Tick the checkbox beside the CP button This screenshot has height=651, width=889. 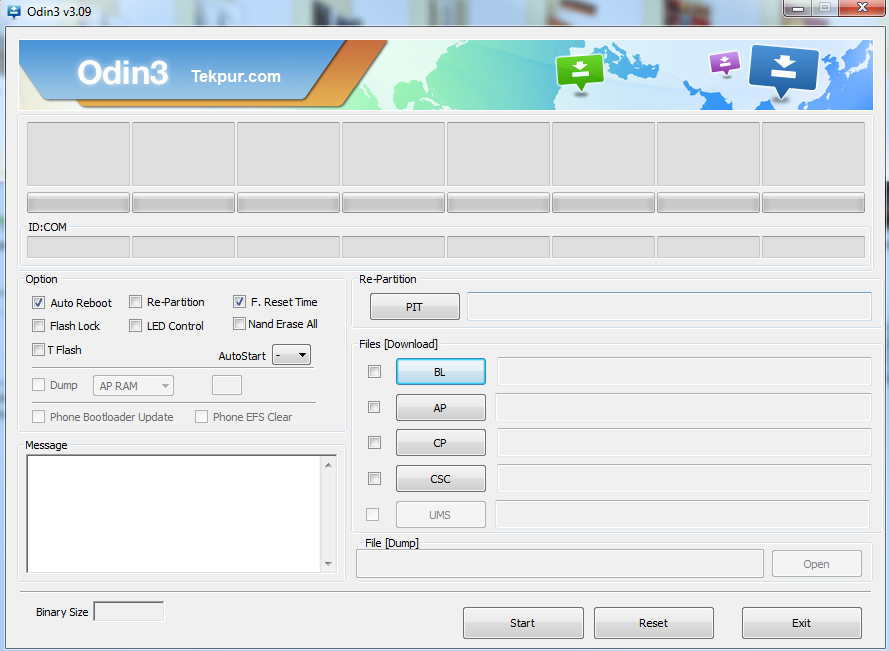click(x=374, y=442)
